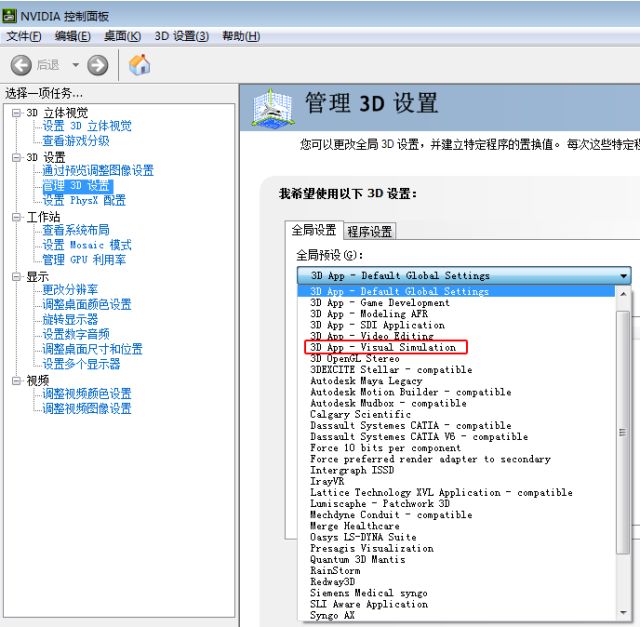The height and width of the screenshot is (627, 640).
Task: Select Dassault Systemes CATIA V6 - compatible
Action: point(456,437)
